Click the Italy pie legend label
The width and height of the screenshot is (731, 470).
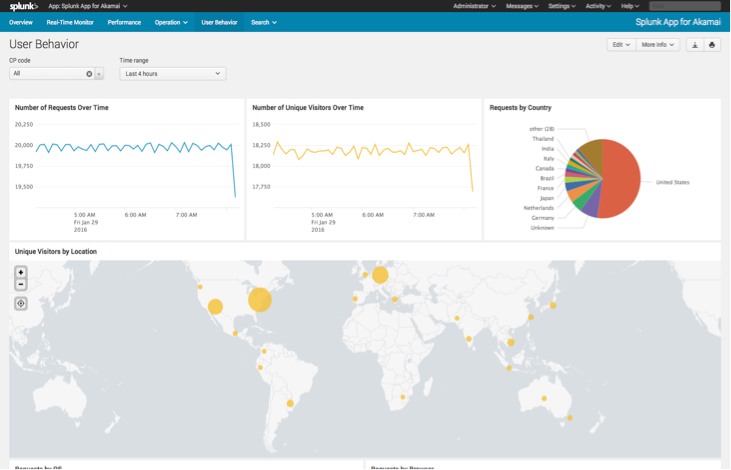pos(549,159)
